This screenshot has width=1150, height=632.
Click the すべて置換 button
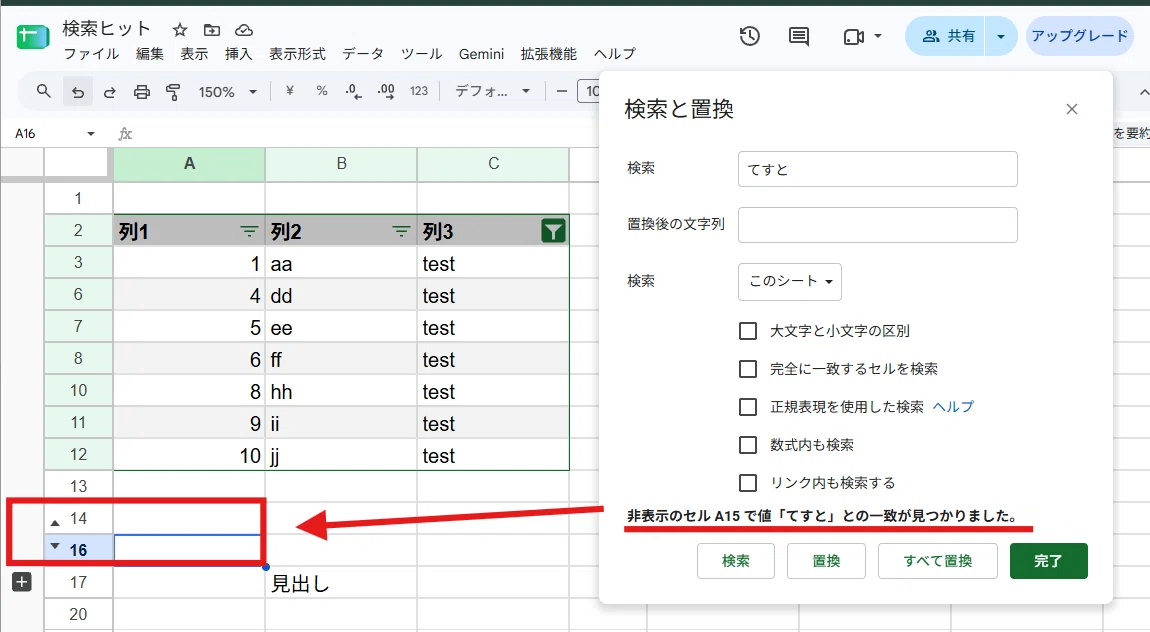tap(937, 561)
